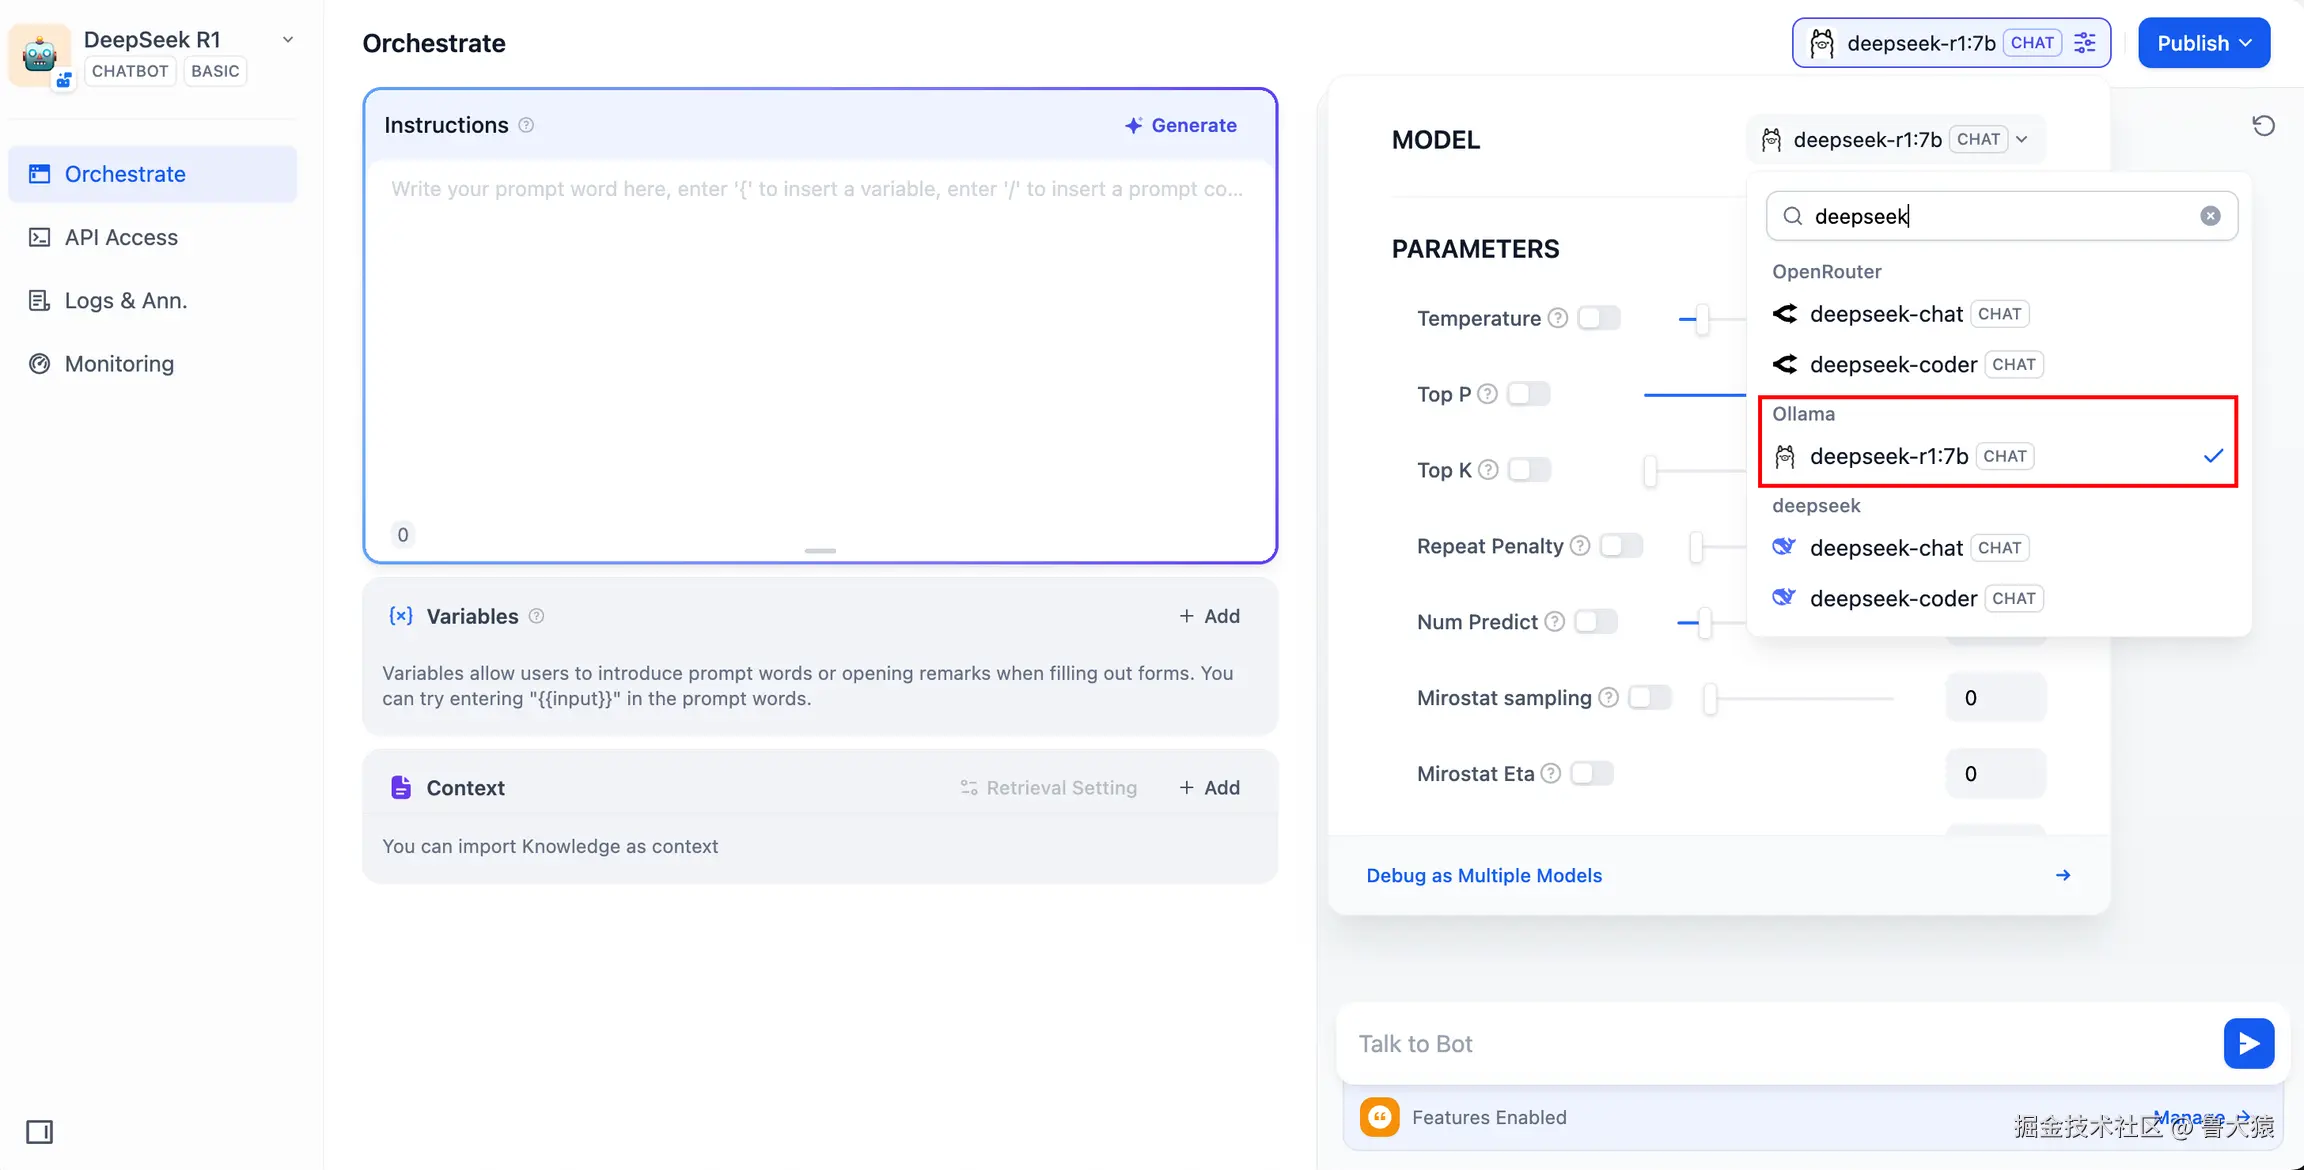This screenshot has width=2304, height=1170.
Task: Click Temperature tooltip help icon
Action: [x=1557, y=318]
